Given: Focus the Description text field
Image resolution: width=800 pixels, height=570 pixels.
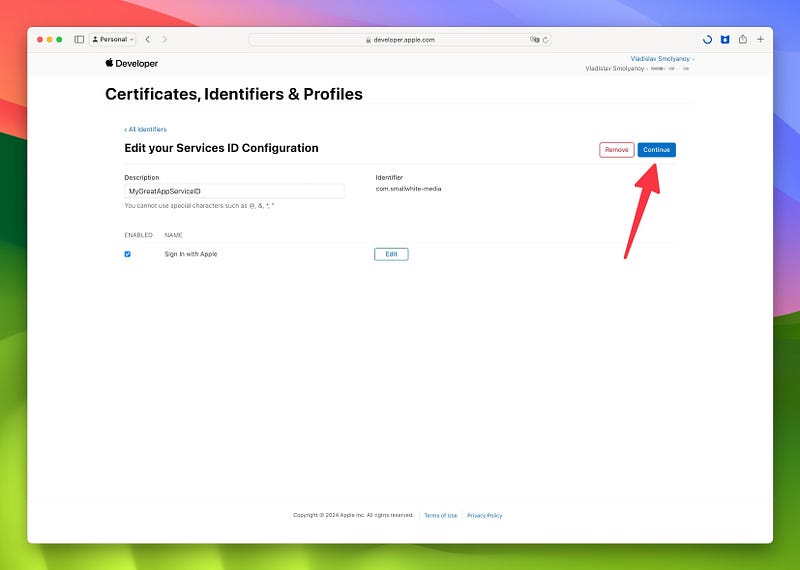Looking at the screenshot, I should [234, 191].
